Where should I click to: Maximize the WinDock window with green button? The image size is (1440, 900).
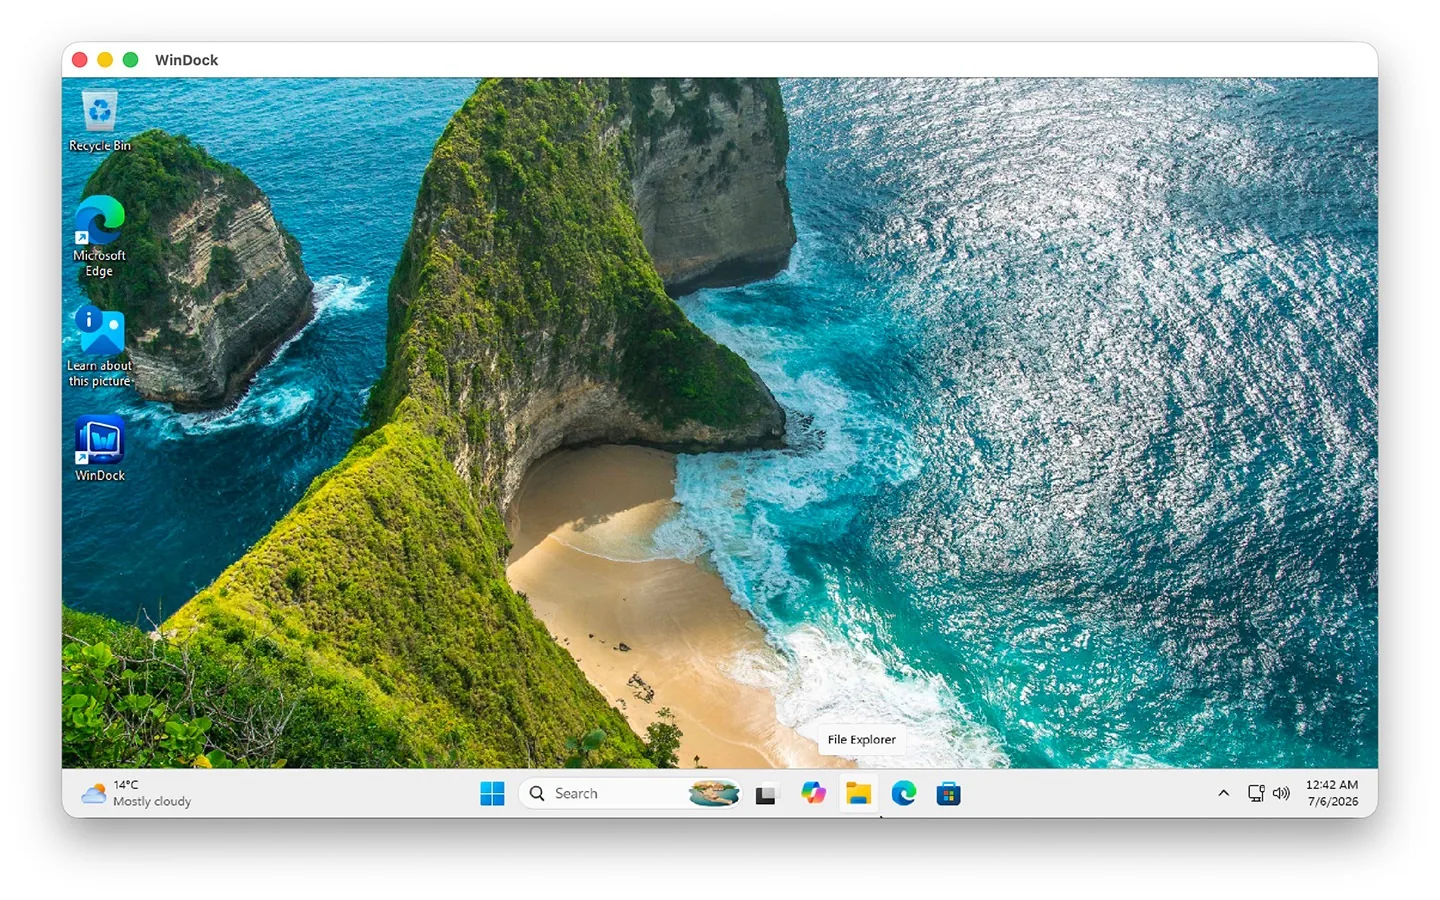coord(130,60)
